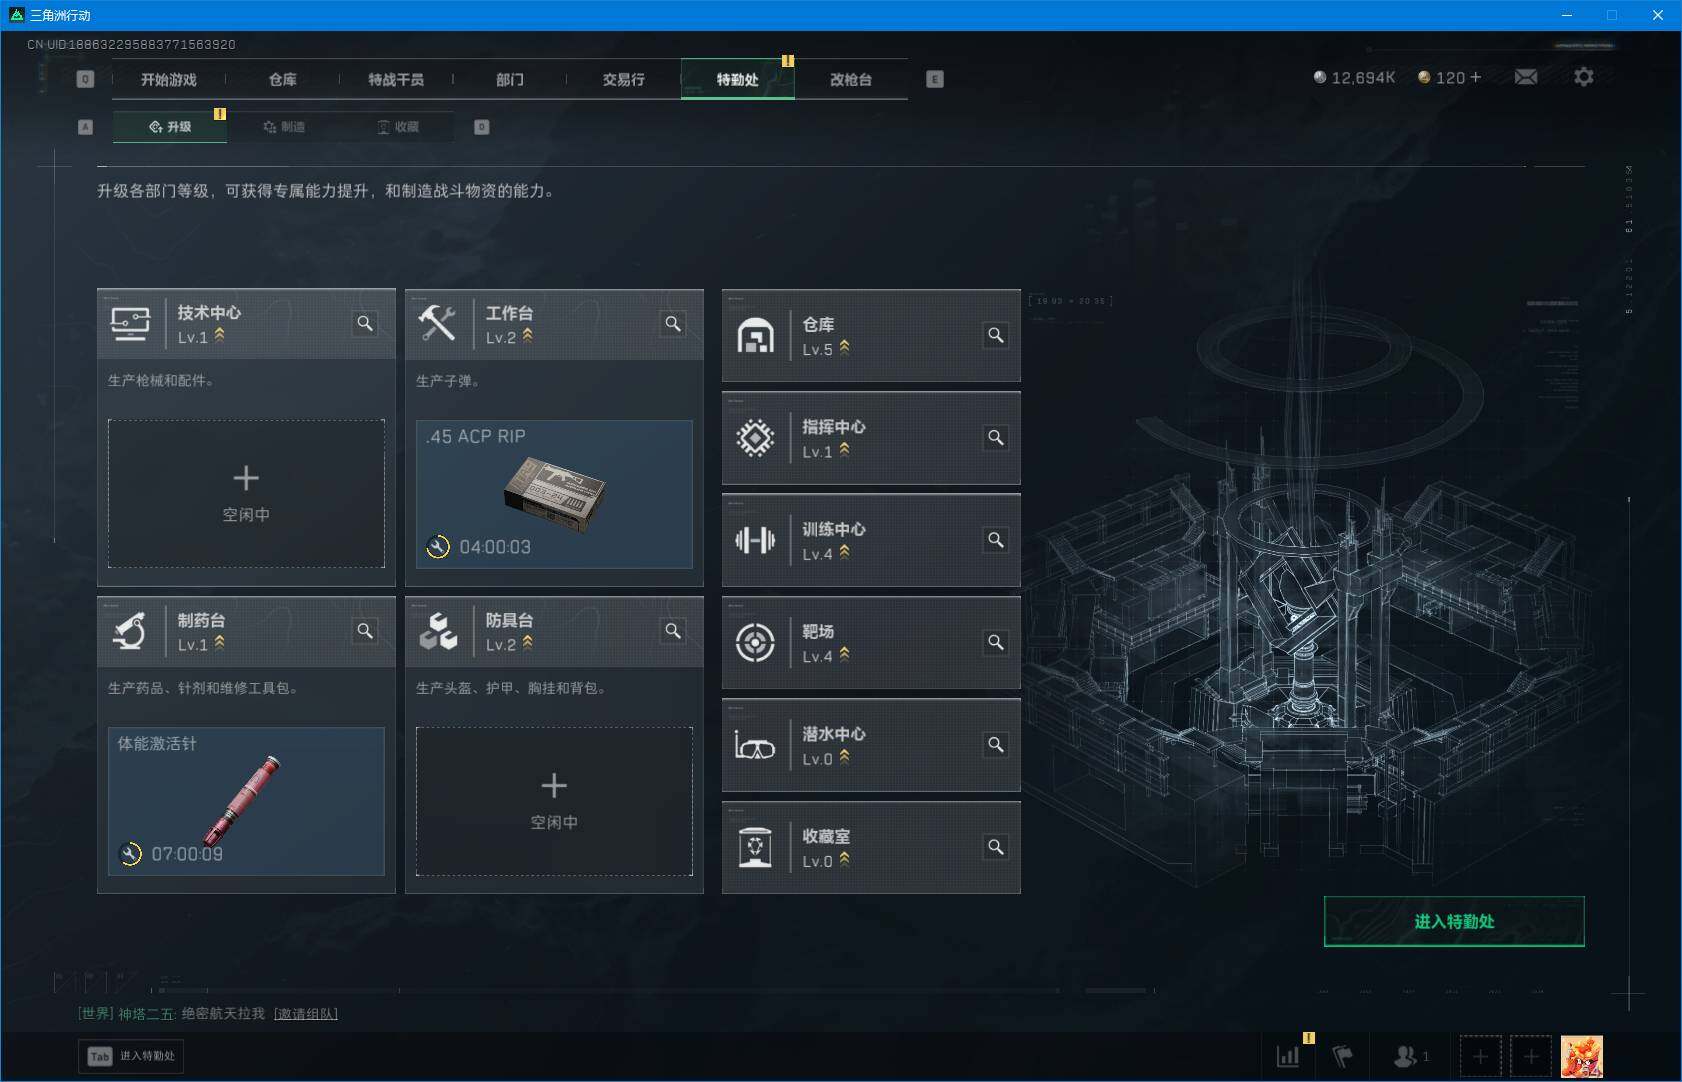This screenshot has height=1082, width=1682.
Task: Inspect 指挥中心 with its magnifier icon
Action: [996, 438]
